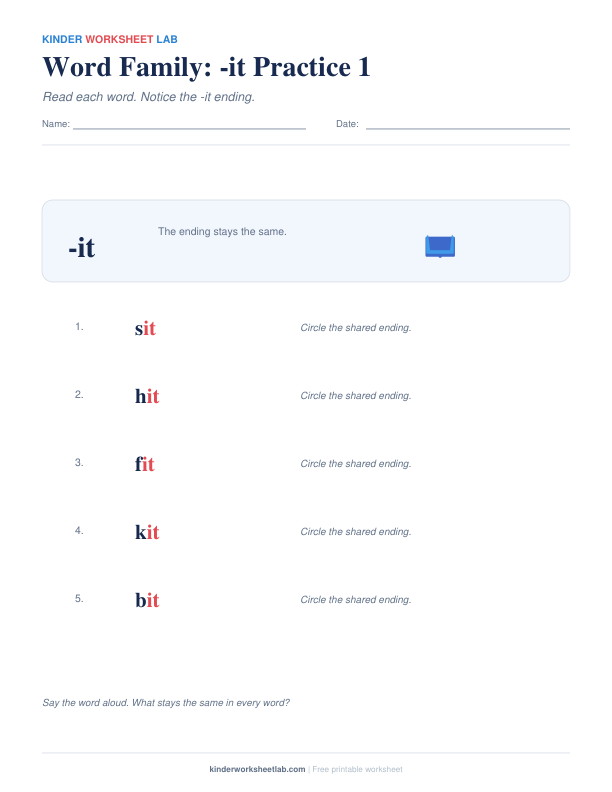Screen dimensions: 612x792
Task: Click instruction text beside word sit
Action: click(x=356, y=328)
